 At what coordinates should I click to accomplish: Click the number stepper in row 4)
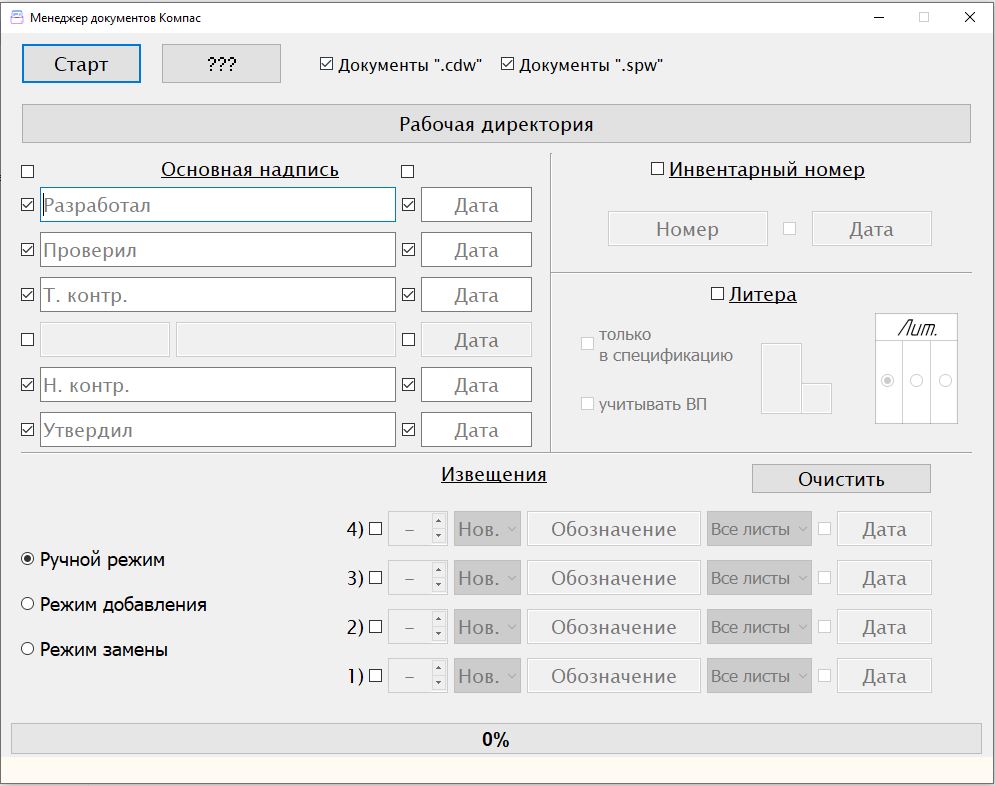point(418,528)
